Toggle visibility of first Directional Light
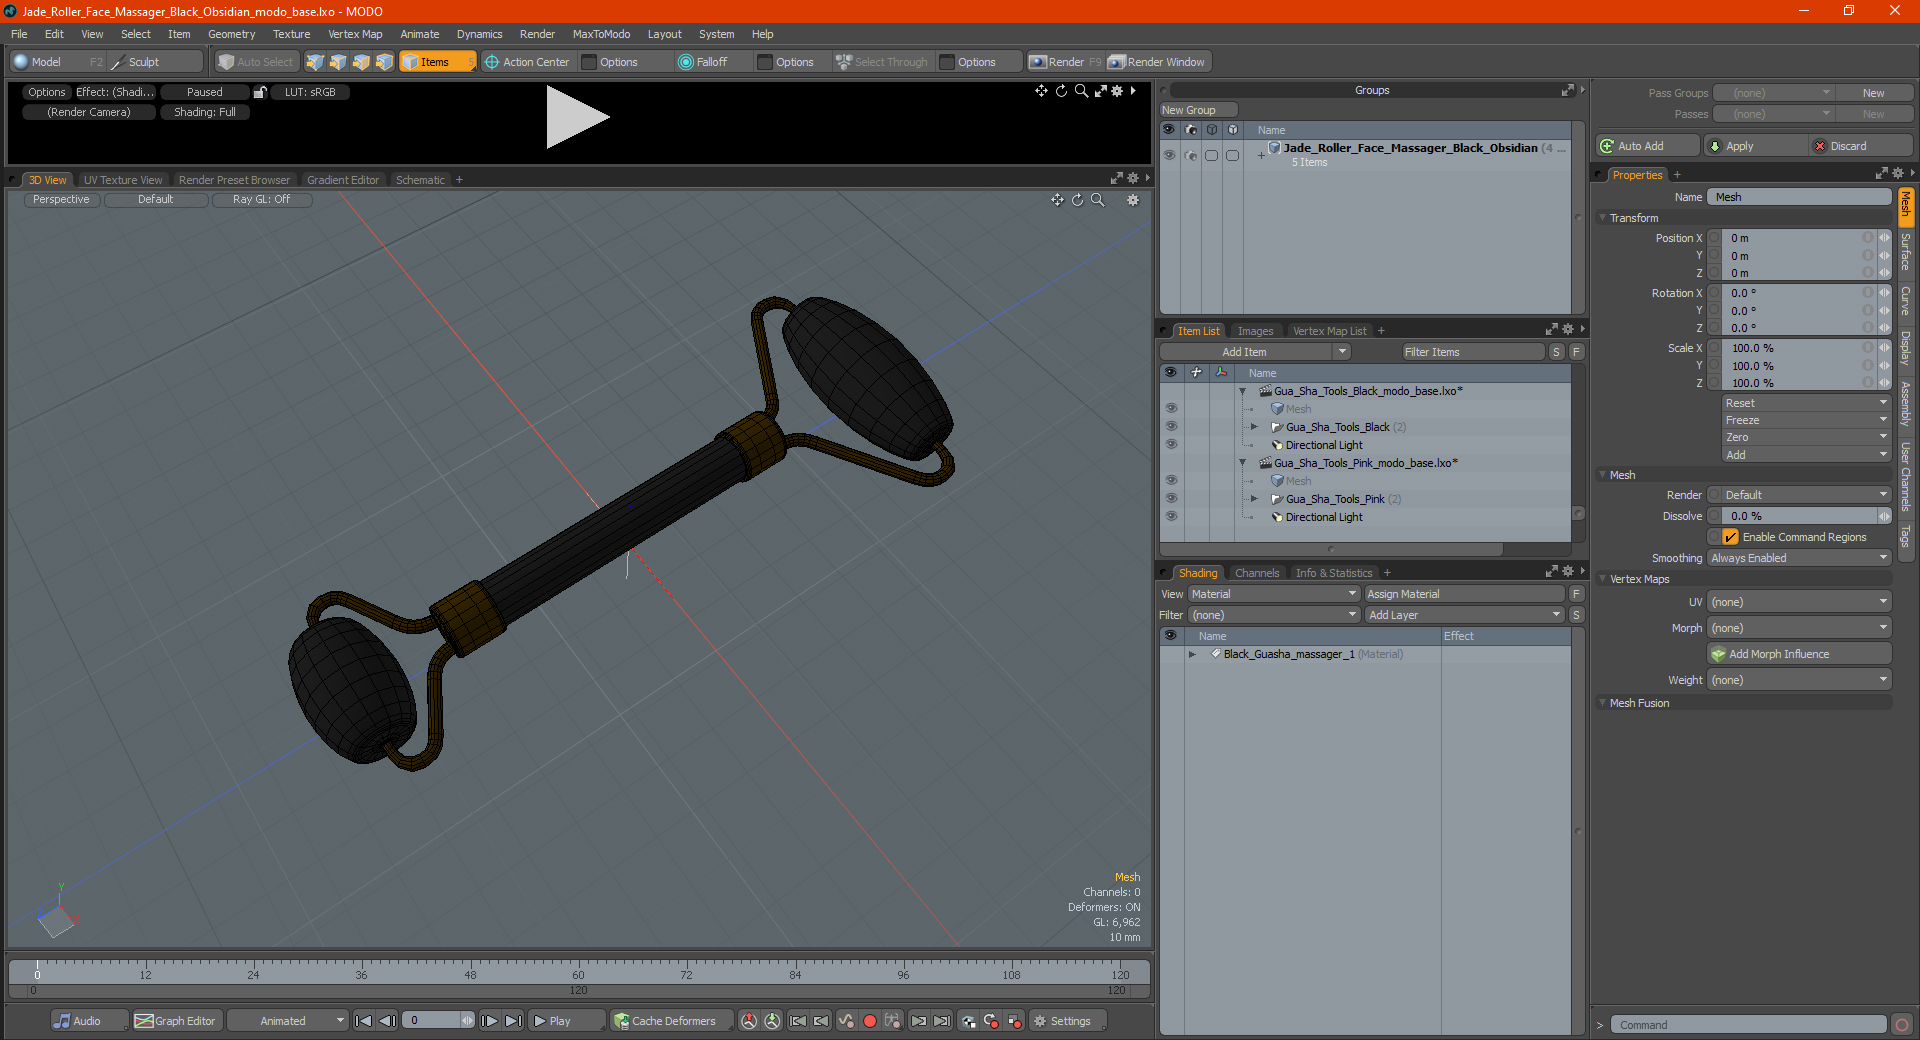Viewport: 1920px width, 1040px height. 1171,445
